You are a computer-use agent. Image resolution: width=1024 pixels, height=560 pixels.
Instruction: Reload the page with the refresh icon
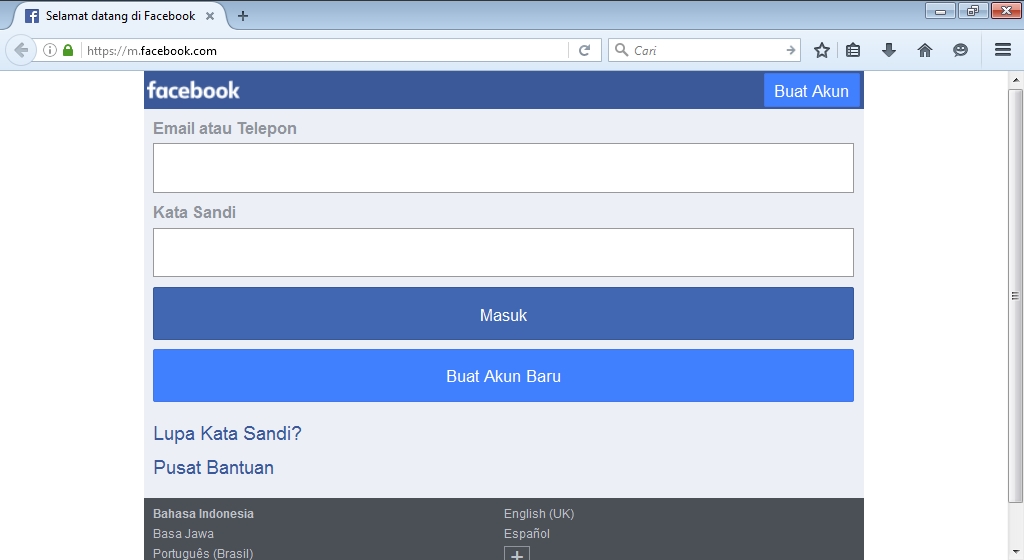[584, 50]
